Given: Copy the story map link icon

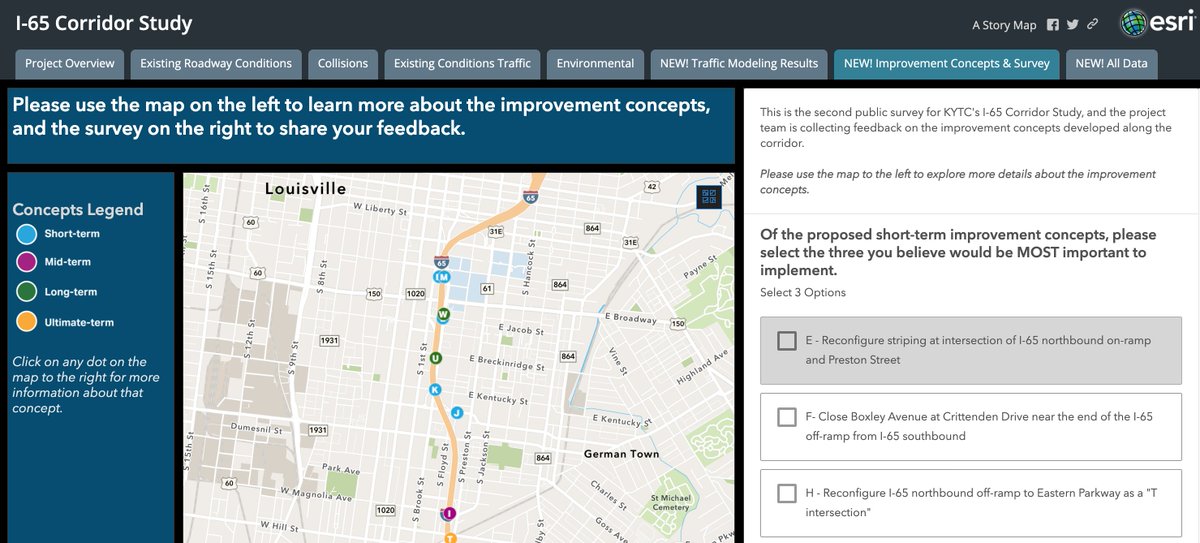Looking at the screenshot, I should click(1094, 24).
